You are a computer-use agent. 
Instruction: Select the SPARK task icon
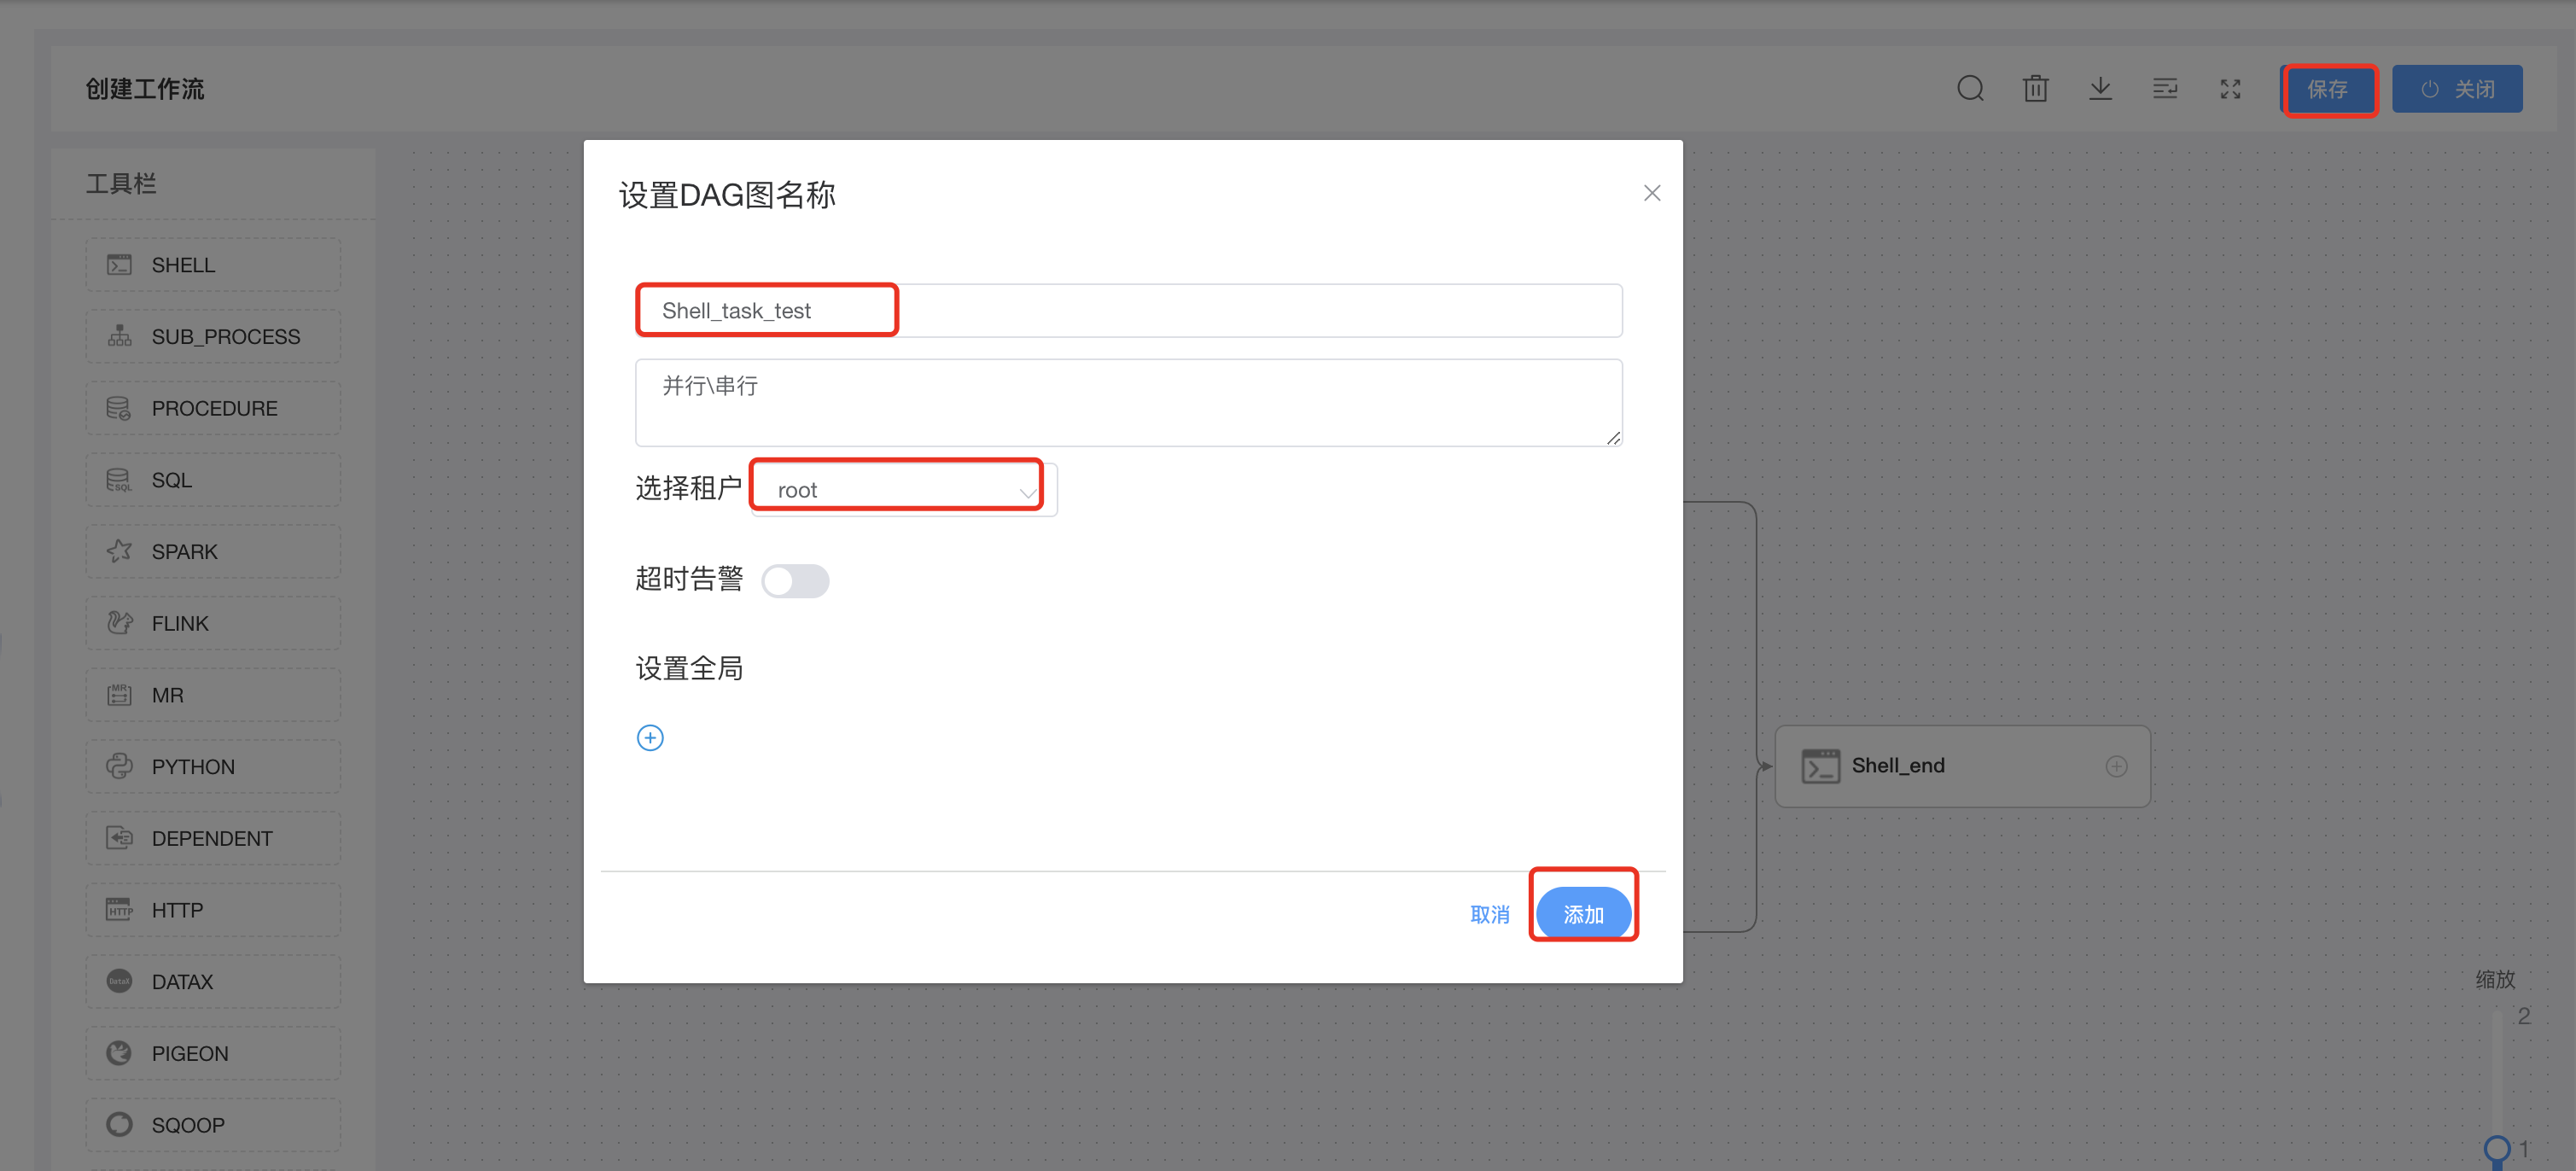(120, 551)
